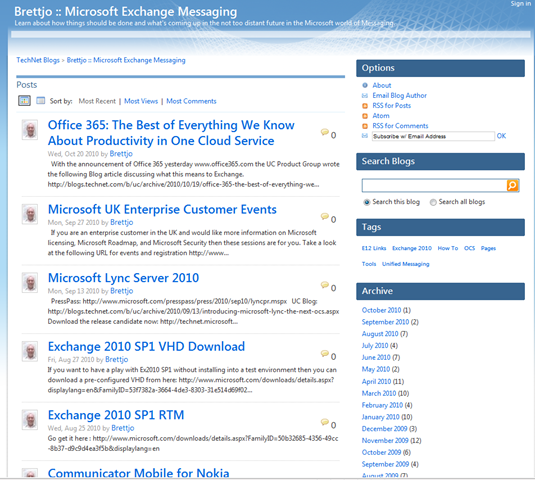Click into the Search Blogs text box
Screen dimensions: 535x480
(434, 186)
